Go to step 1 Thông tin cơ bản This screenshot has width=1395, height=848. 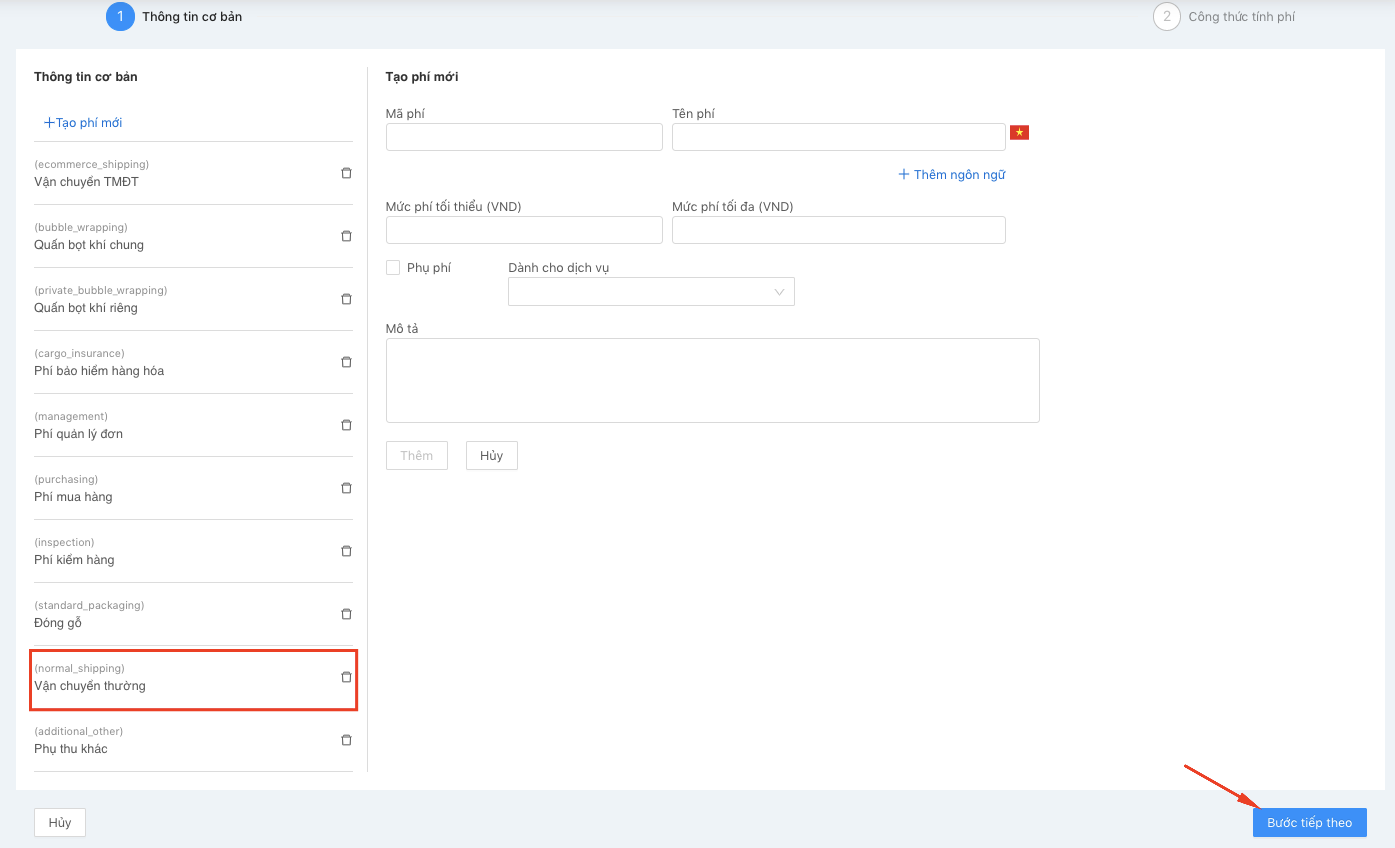click(x=120, y=17)
